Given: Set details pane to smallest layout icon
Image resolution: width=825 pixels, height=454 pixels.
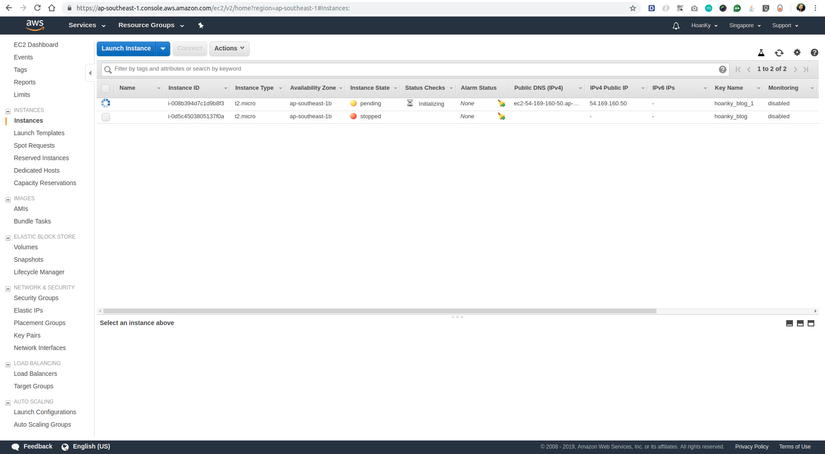Looking at the screenshot, I should click(x=789, y=324).
